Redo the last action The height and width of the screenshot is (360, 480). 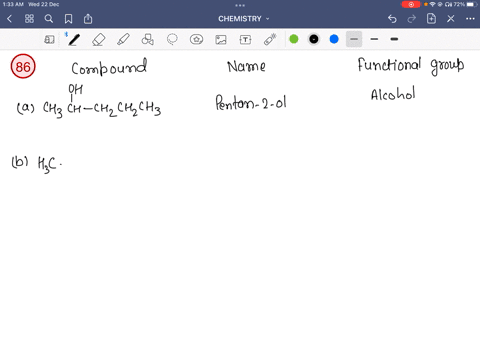[x=412, y=19]
